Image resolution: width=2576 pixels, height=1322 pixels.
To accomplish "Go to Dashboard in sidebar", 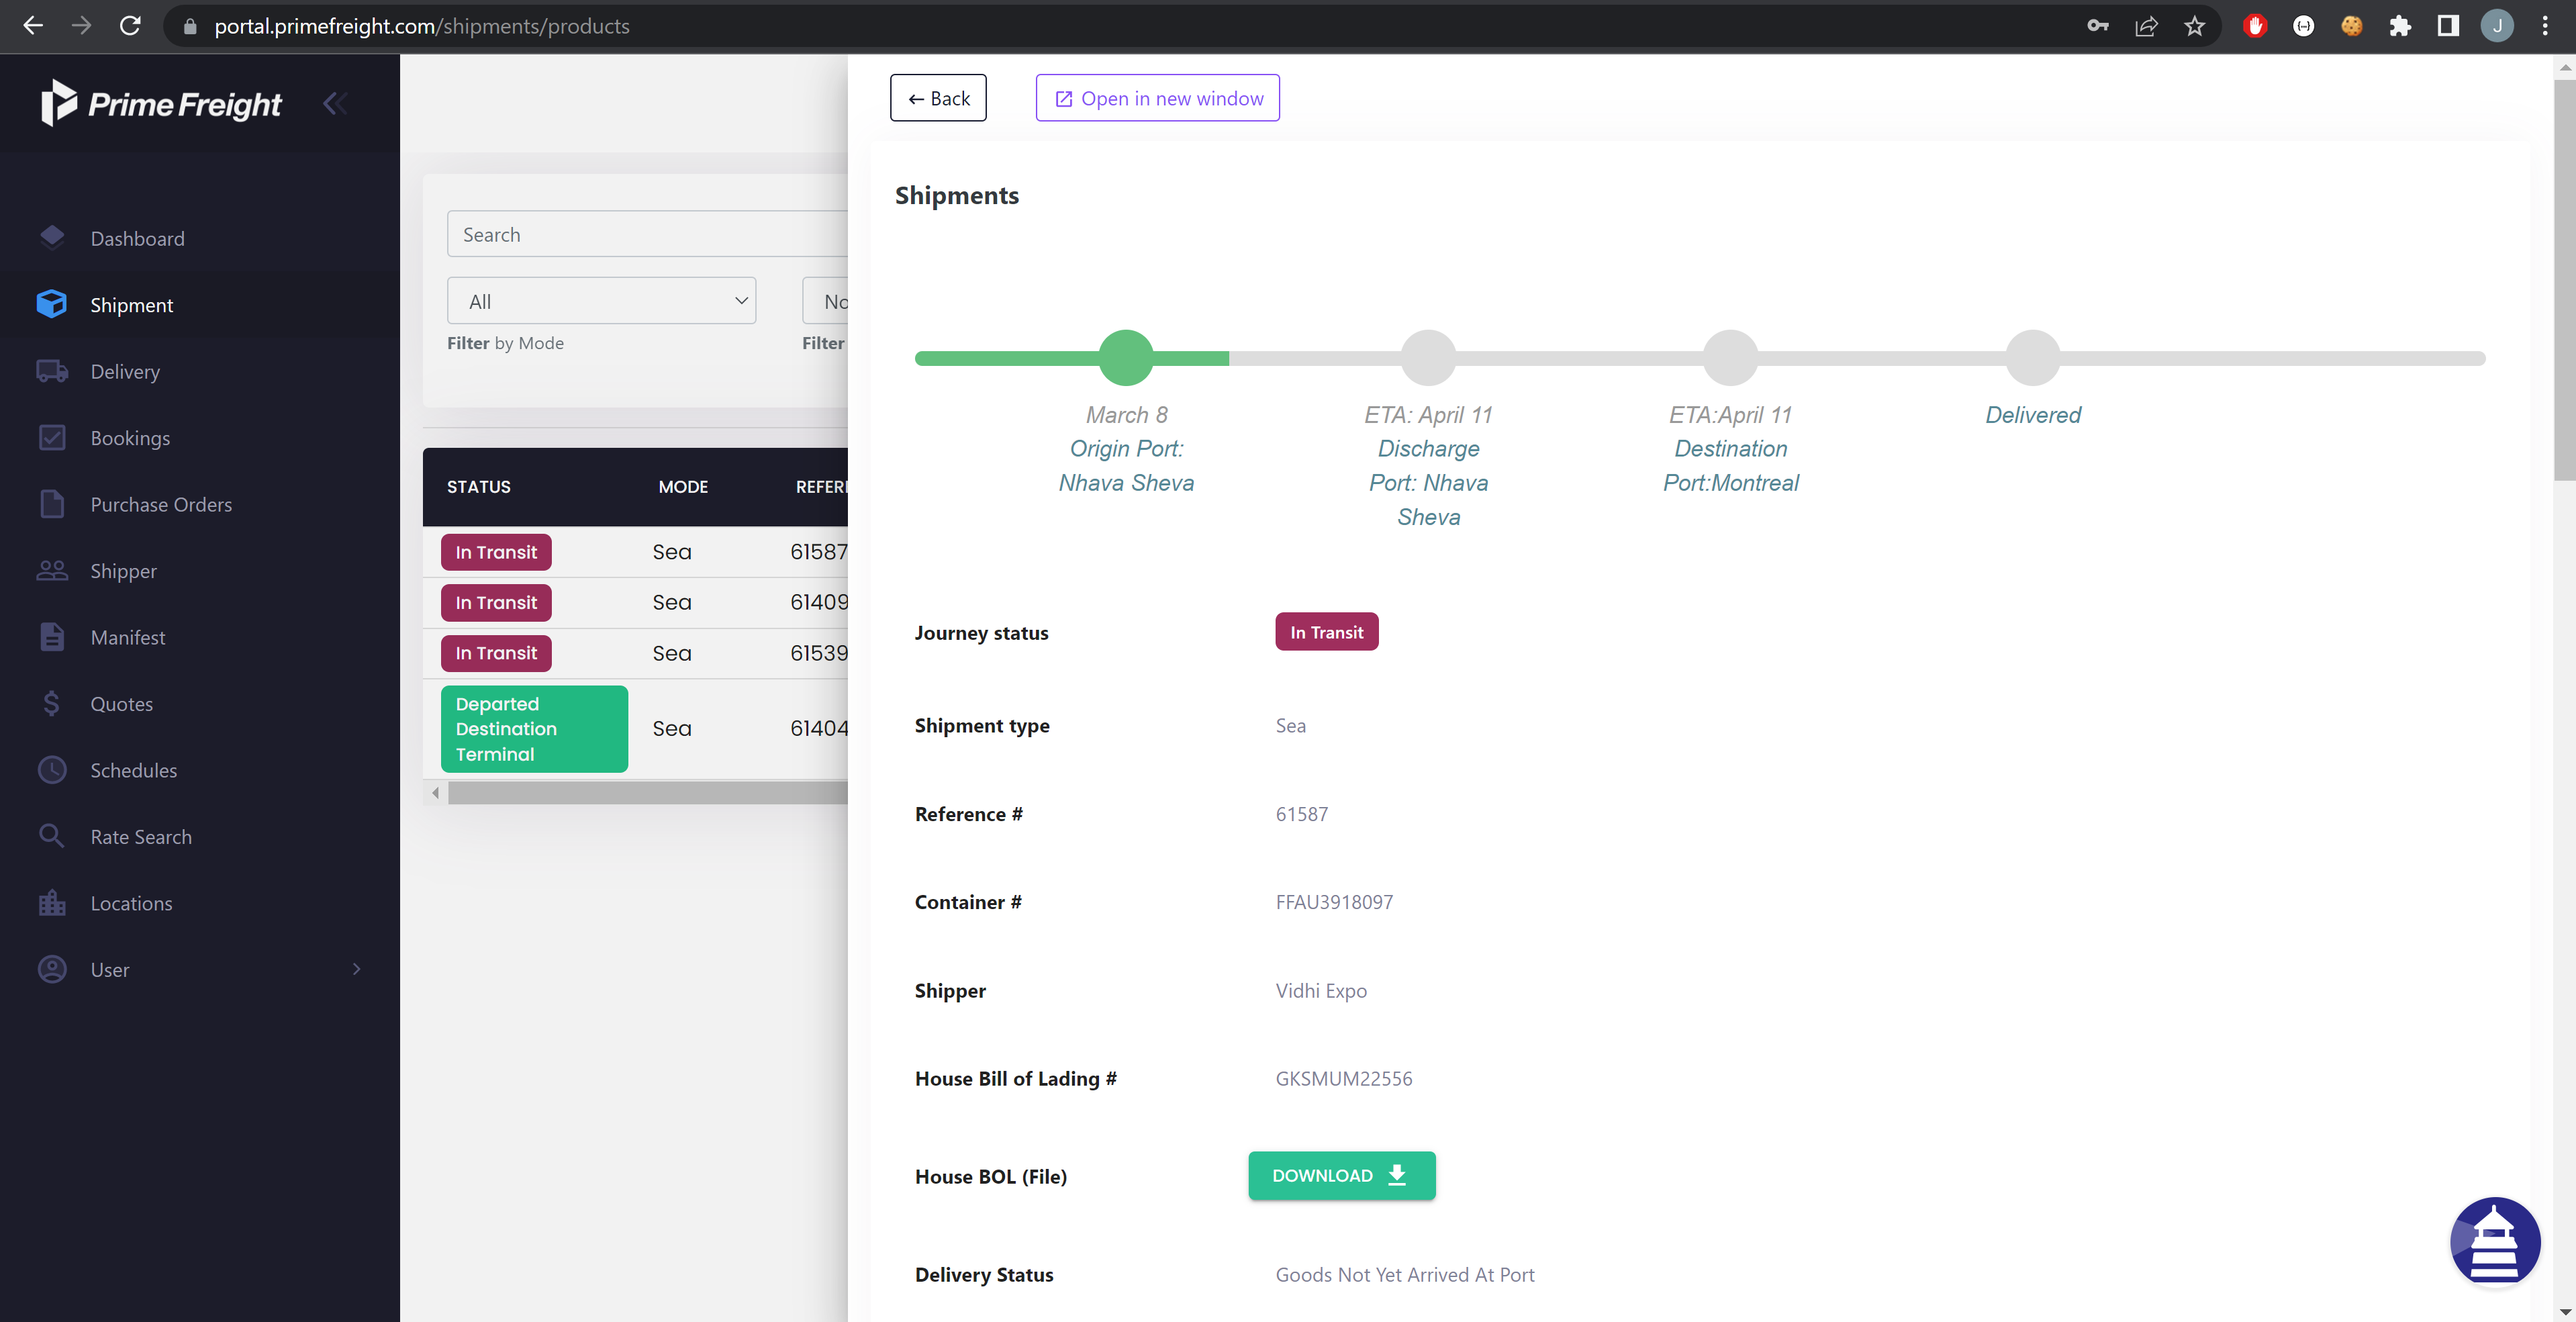I will click(x=137, y=238).
